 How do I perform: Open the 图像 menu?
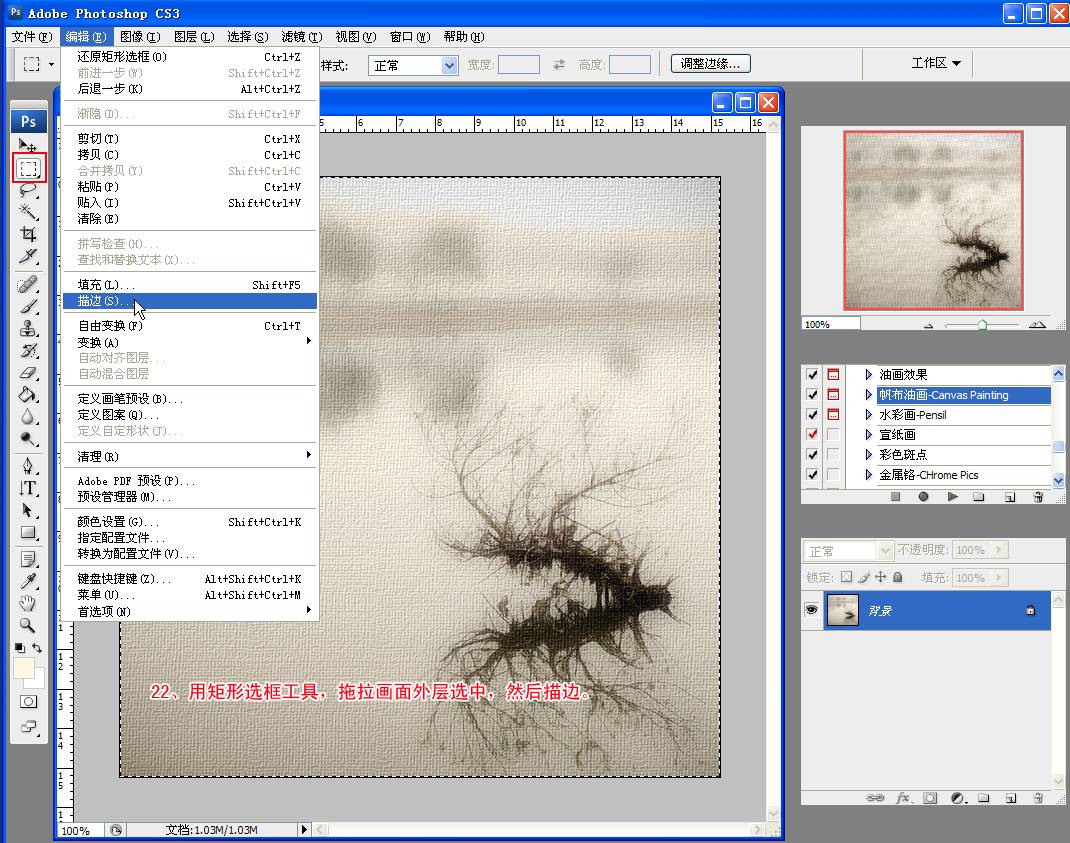coord(140,37)
